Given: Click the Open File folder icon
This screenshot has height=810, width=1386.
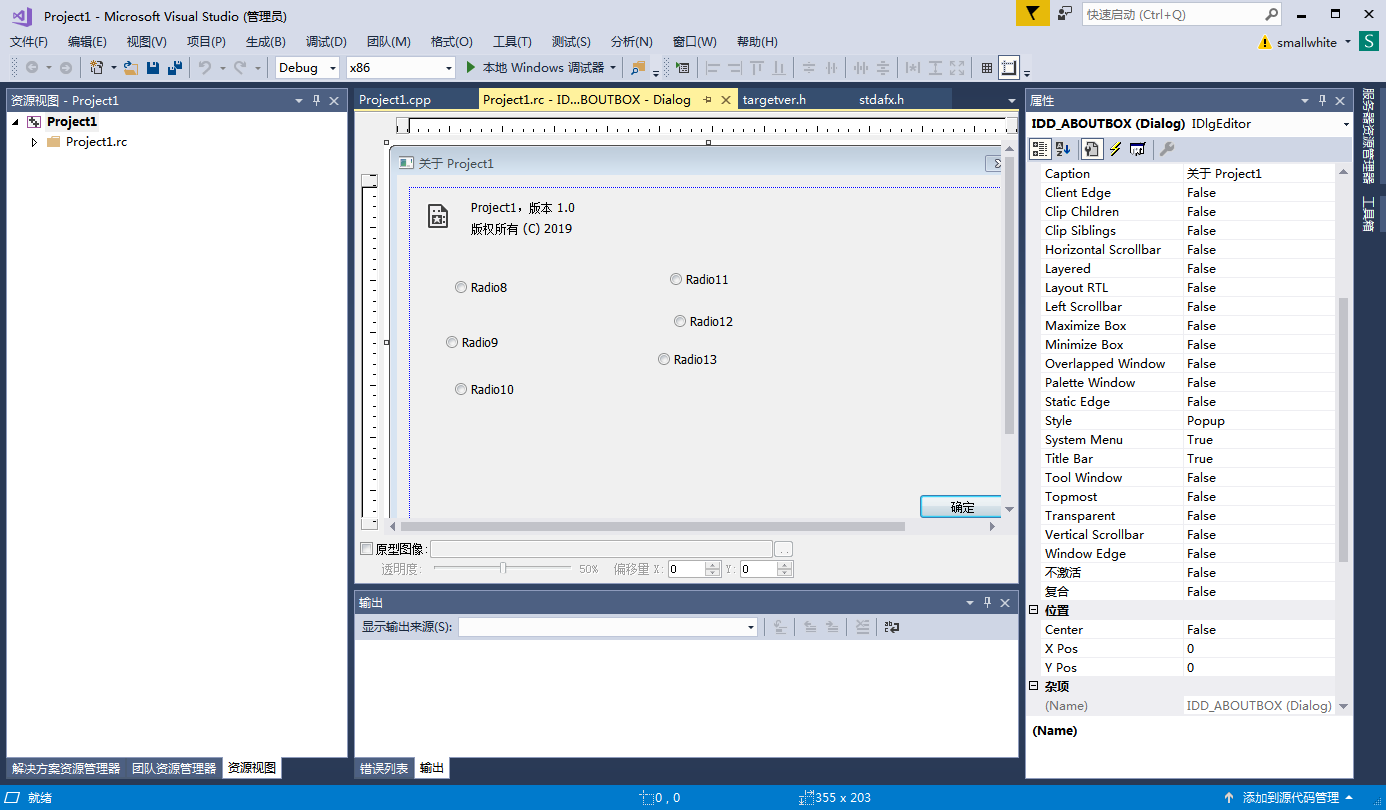Looking at the screenshot, I should tap(130, 68).
